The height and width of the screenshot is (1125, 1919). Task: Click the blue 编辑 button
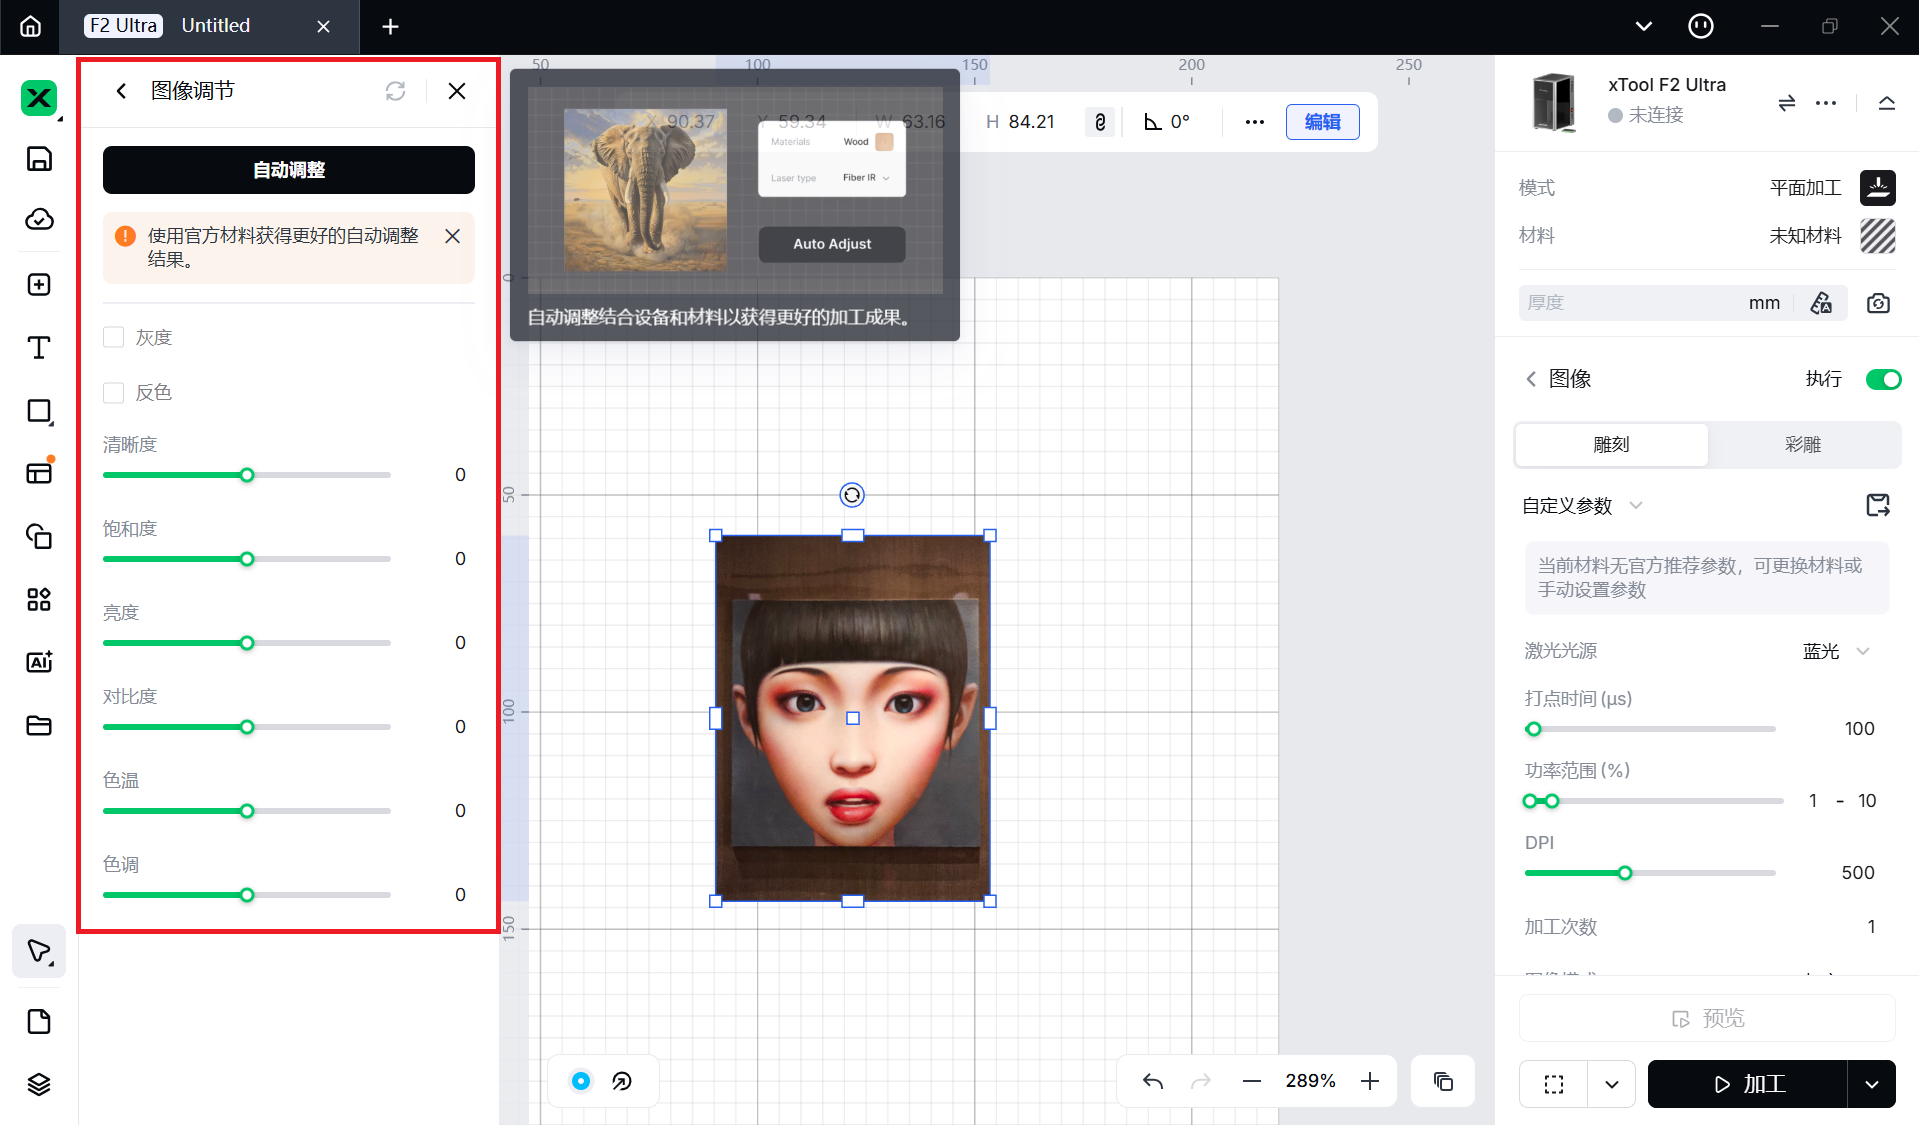pyautogui.click(x=1322, y=122)
